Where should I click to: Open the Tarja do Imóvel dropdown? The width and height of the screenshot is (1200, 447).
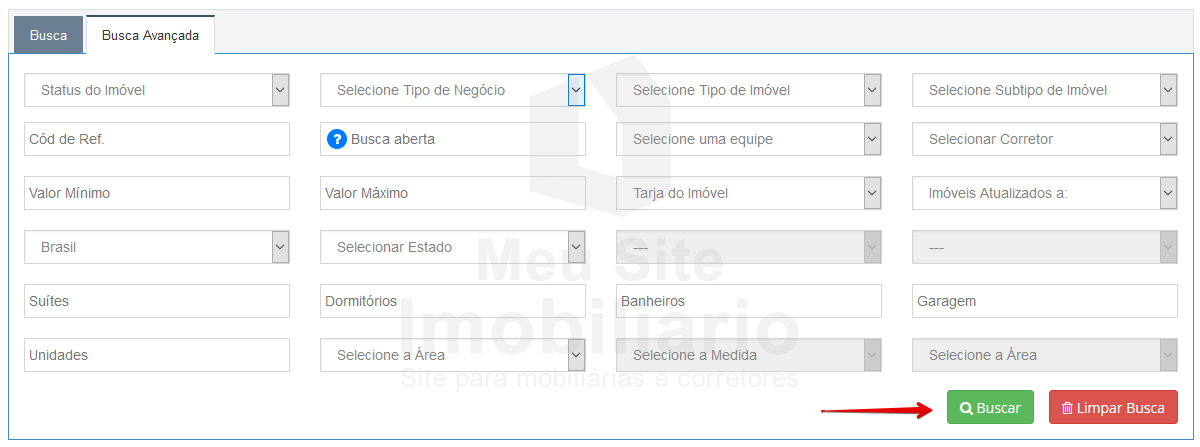click(748, 193)
